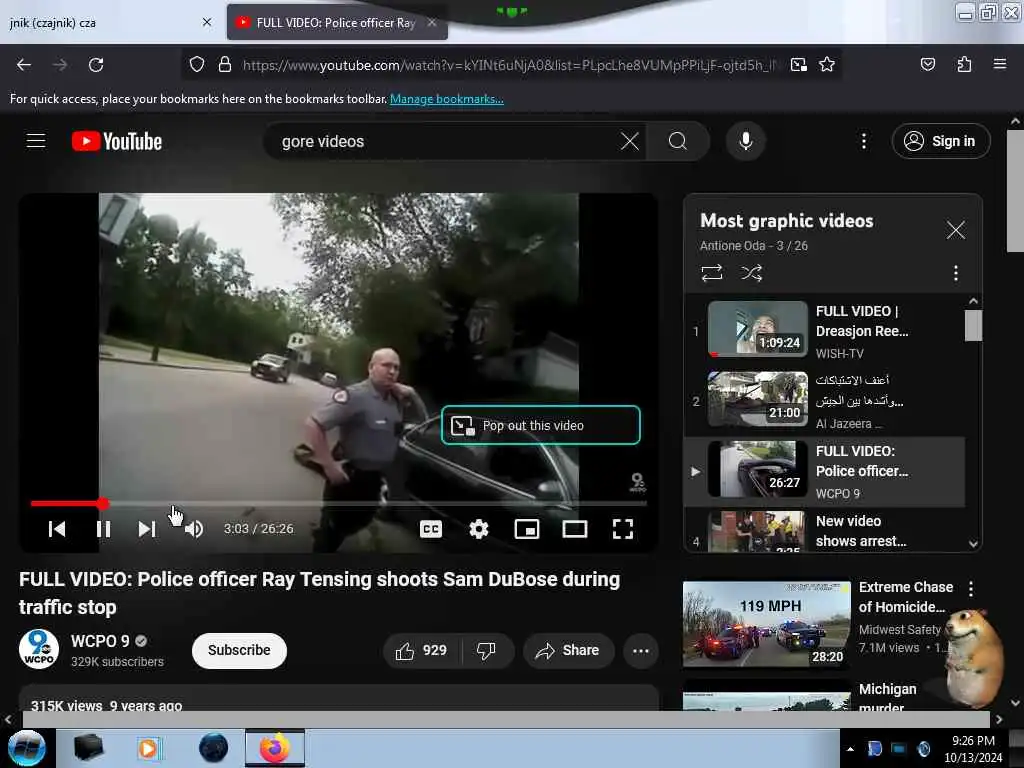Screen dimensions: 1024x768
Task: Like the video (929)
Action: coord(422,650)
